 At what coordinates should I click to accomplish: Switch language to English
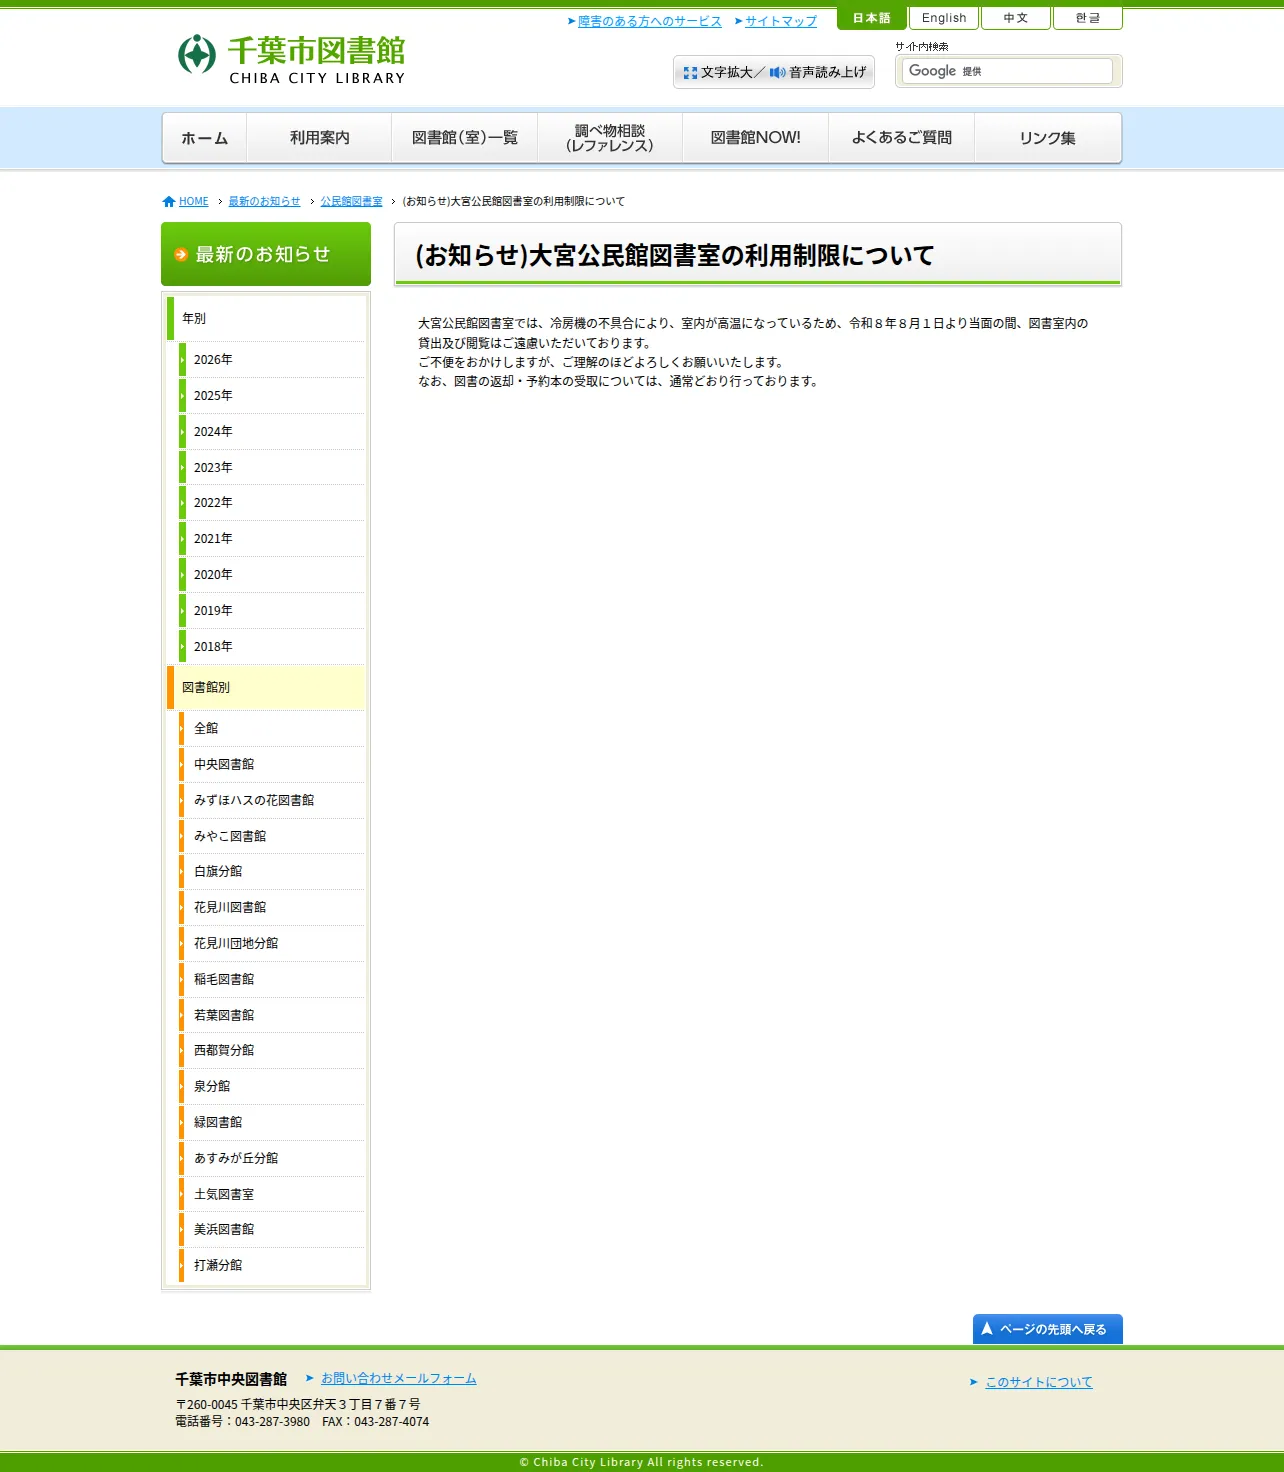pyautogui.click(x=944, y=18)
